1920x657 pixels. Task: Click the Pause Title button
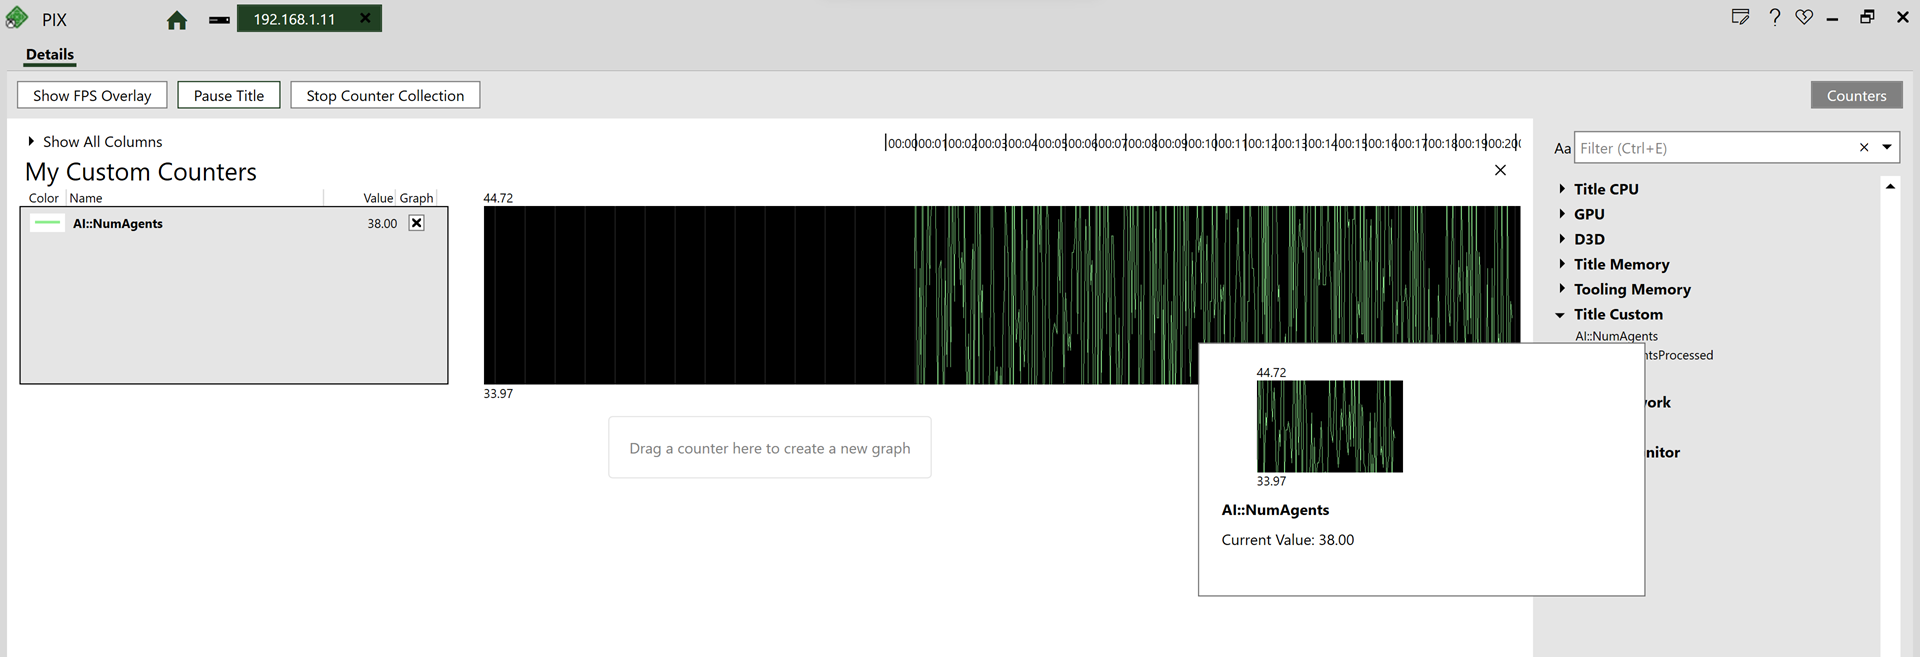tap(229, 95)
